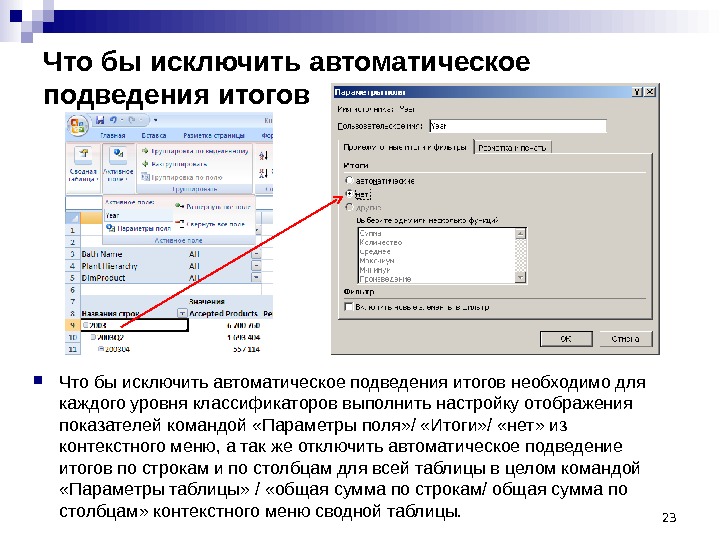Select the нет radio button
720x540 pixels.
(349, 194)
